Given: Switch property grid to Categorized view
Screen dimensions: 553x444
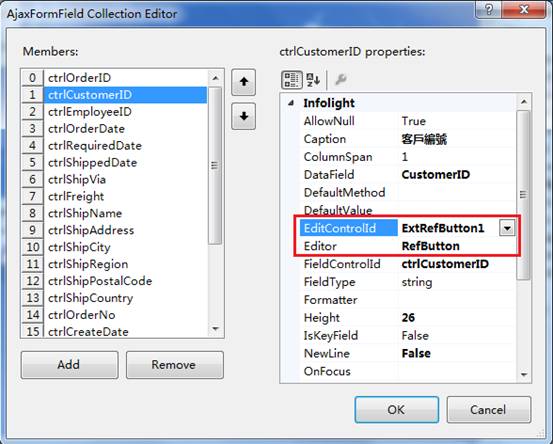Looking at the screenshot, I should [x=291, y=80].
